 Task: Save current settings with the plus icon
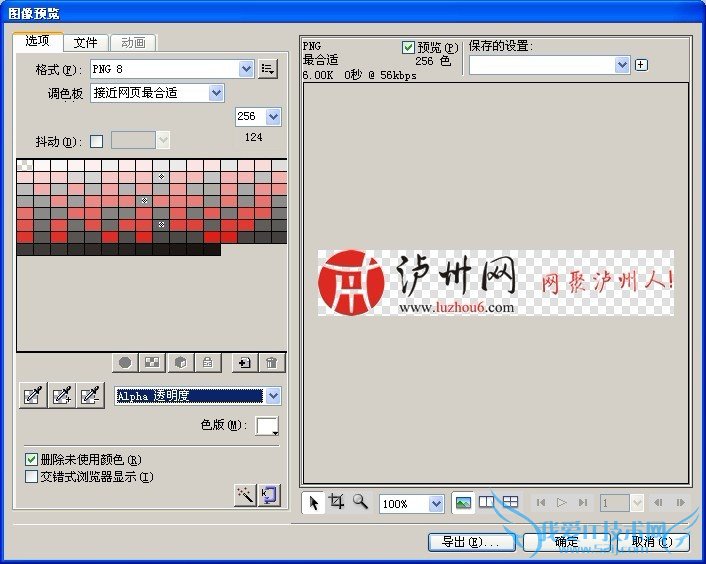[x=641, y=65]
